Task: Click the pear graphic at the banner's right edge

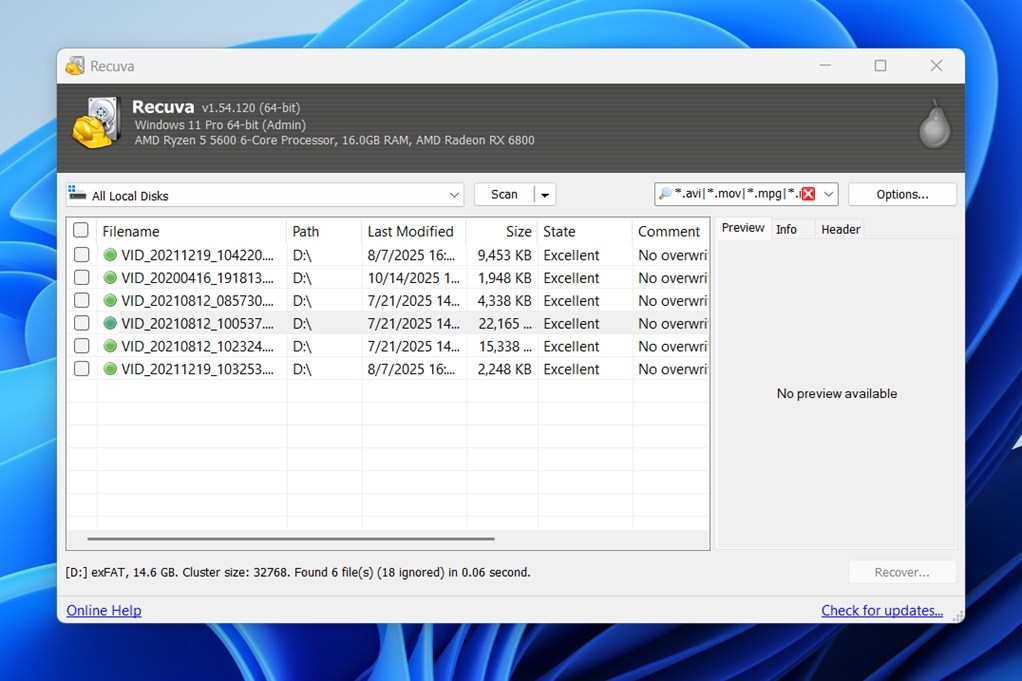Action: tap(932, 123)
